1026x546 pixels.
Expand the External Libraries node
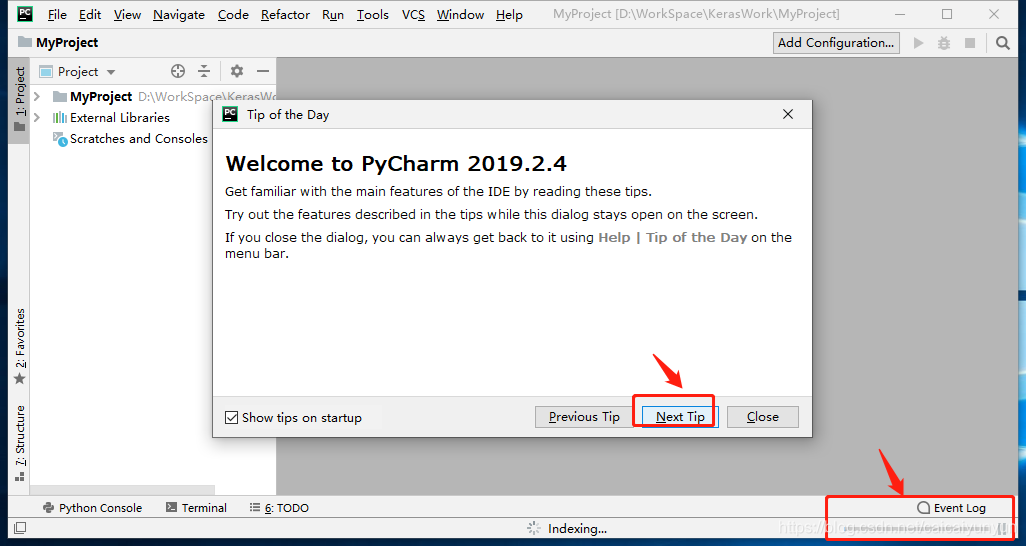click(37, 118)
